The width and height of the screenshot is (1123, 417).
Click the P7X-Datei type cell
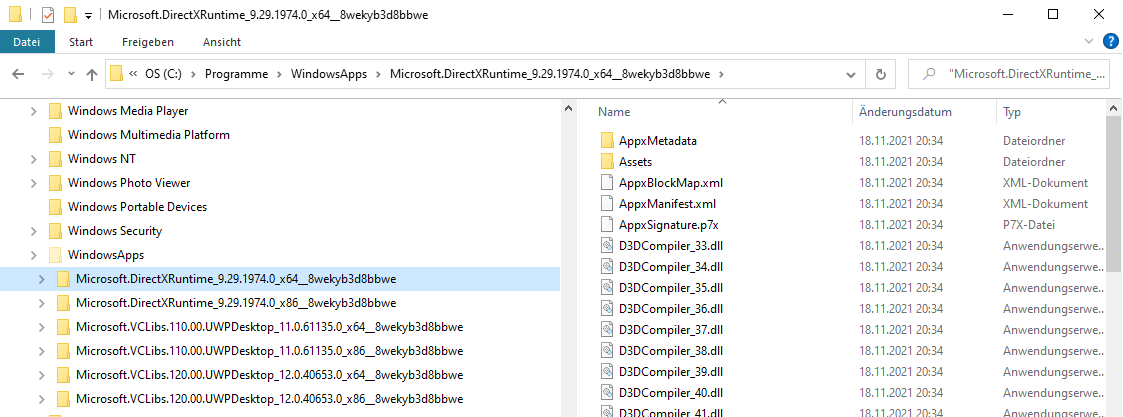coord(1028,224)
